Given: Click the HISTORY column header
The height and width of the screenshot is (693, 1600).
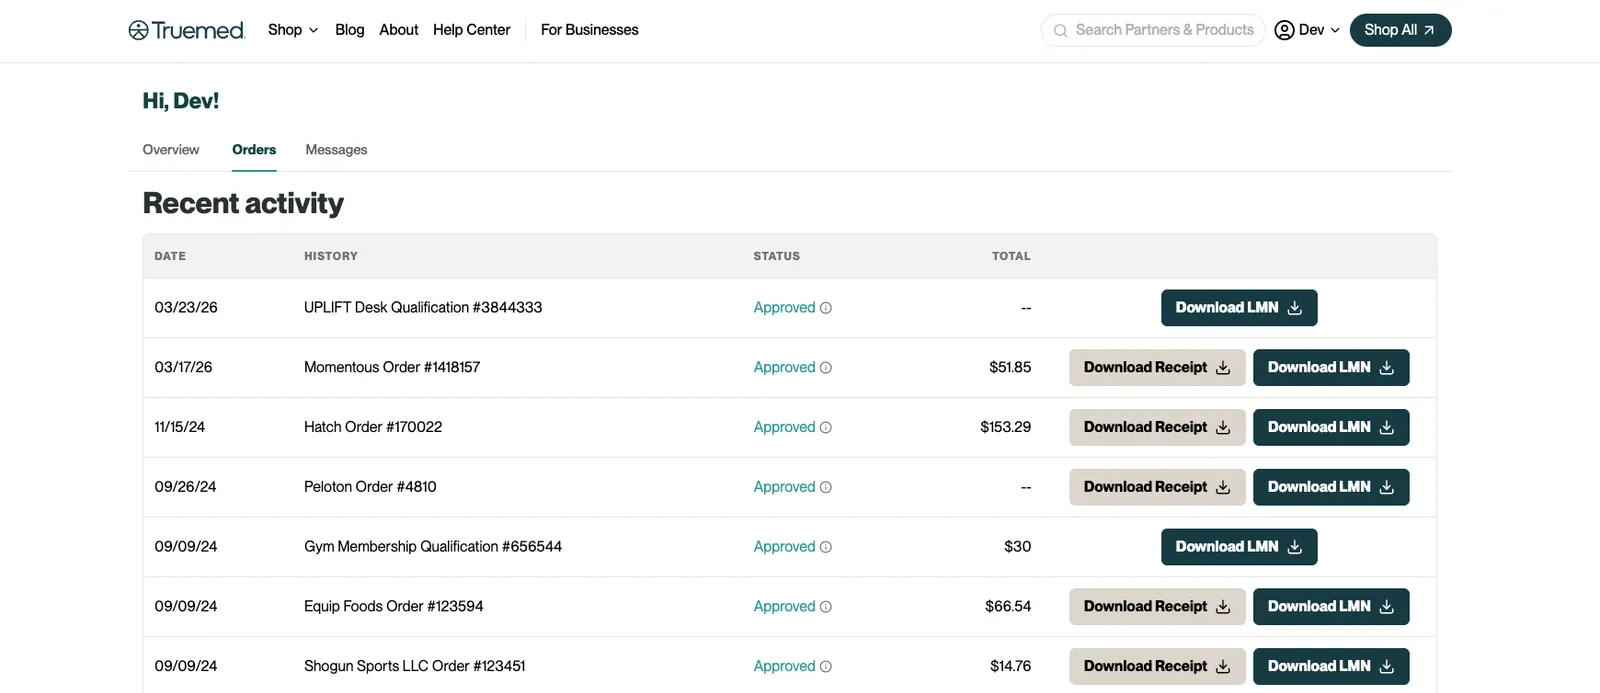Looking at the screenshot, I should (331, 257).
